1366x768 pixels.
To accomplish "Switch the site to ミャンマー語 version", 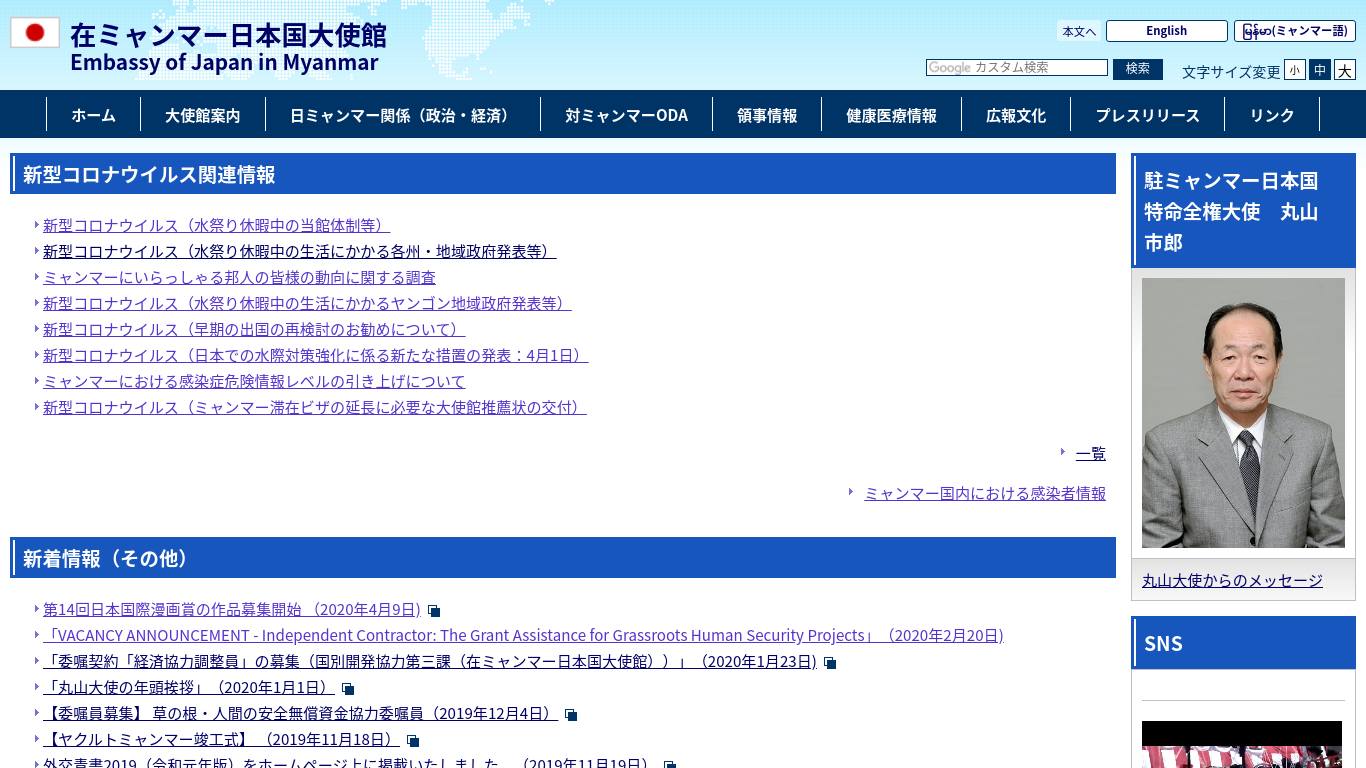I will point(1295,31).
